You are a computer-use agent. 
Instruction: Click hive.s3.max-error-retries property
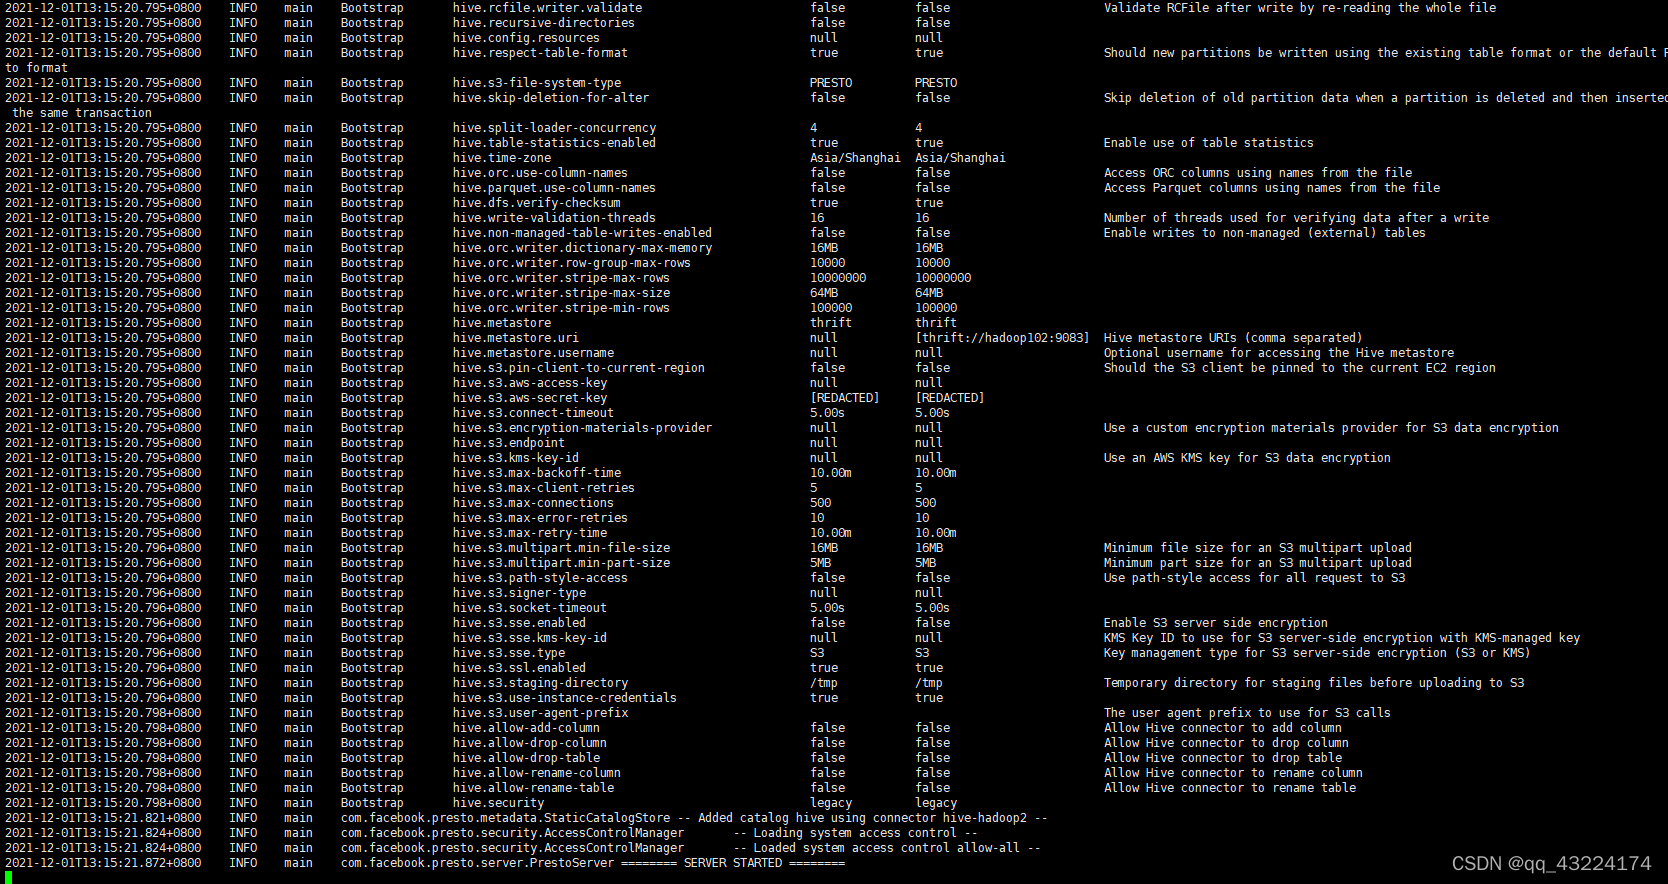(540, 518)
